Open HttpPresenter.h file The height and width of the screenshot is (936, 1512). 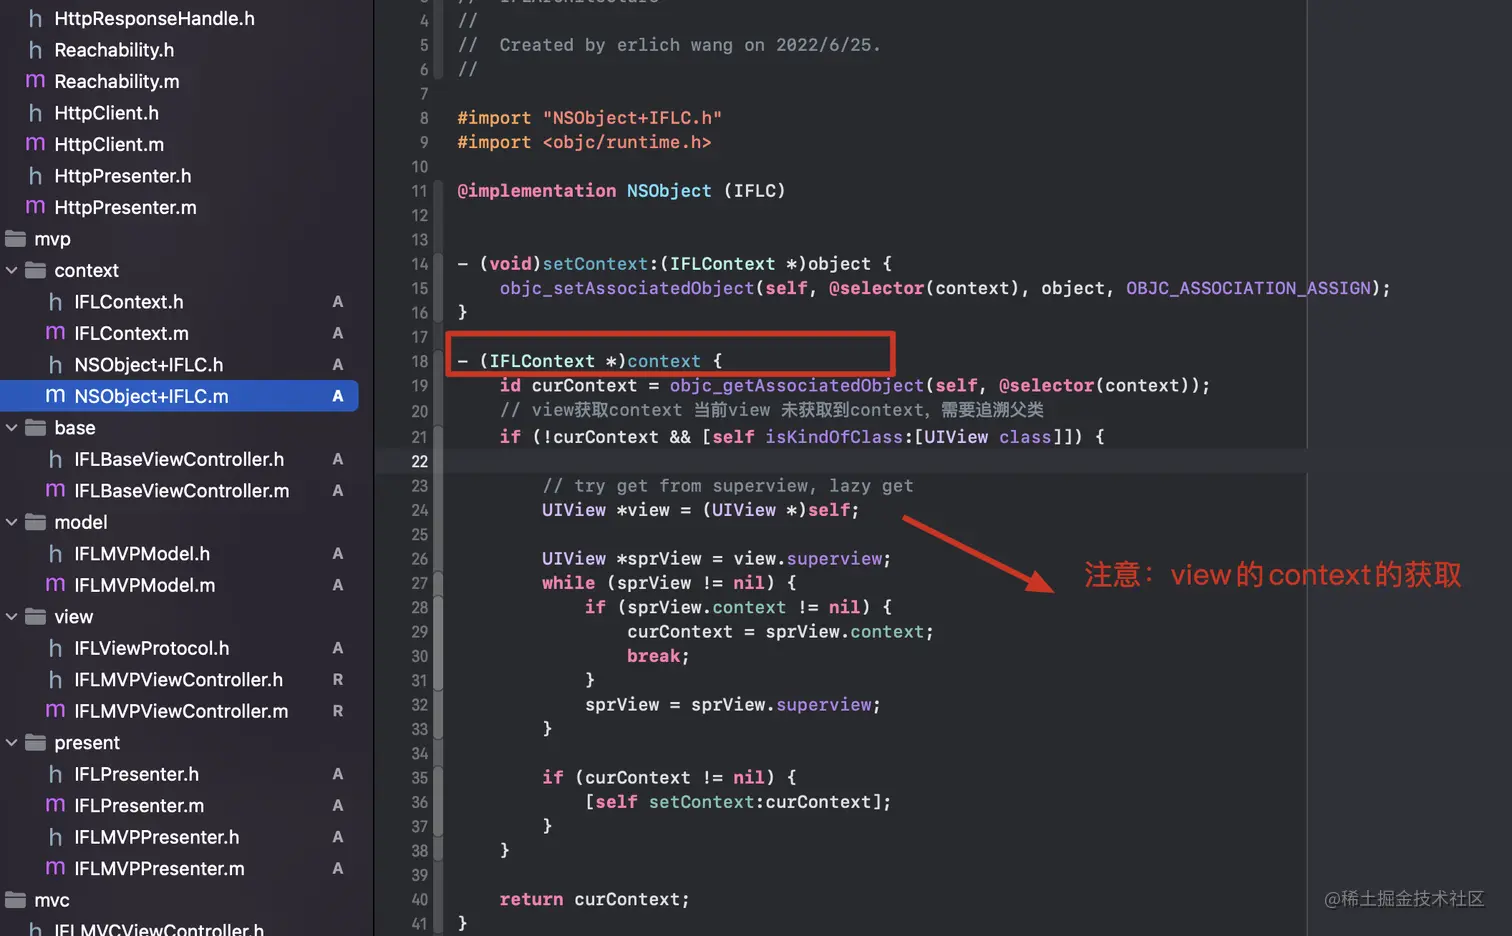pos(122,176)
